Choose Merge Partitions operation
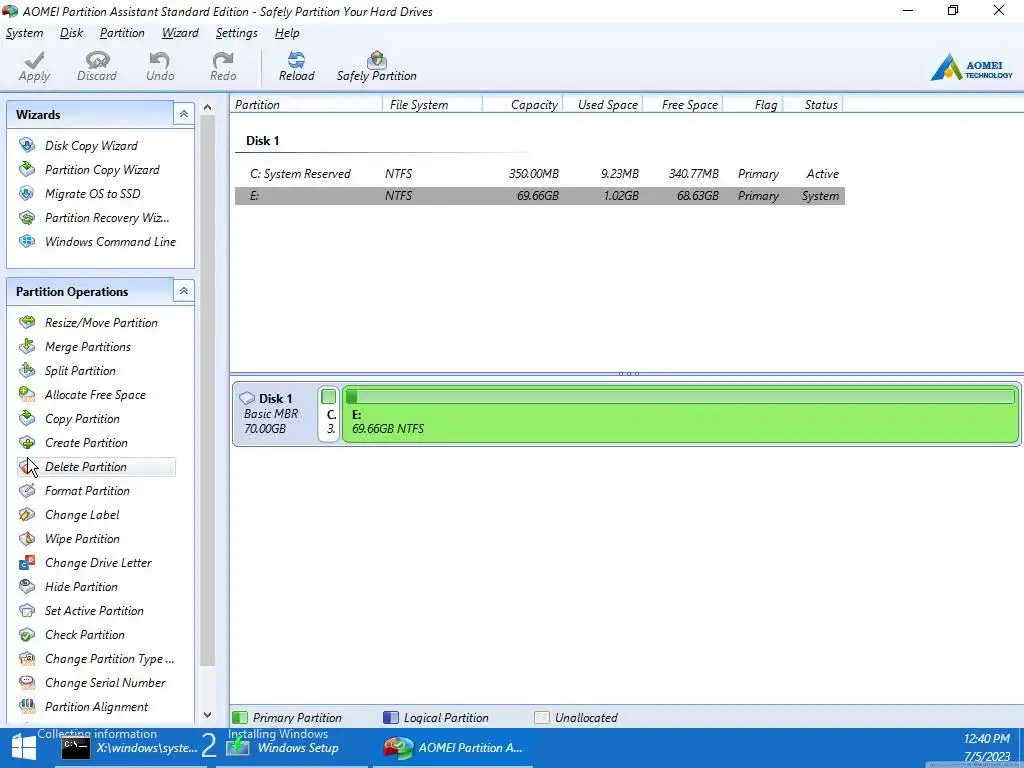The height and width of the screenshot is (768, 1024). point(88,347)
